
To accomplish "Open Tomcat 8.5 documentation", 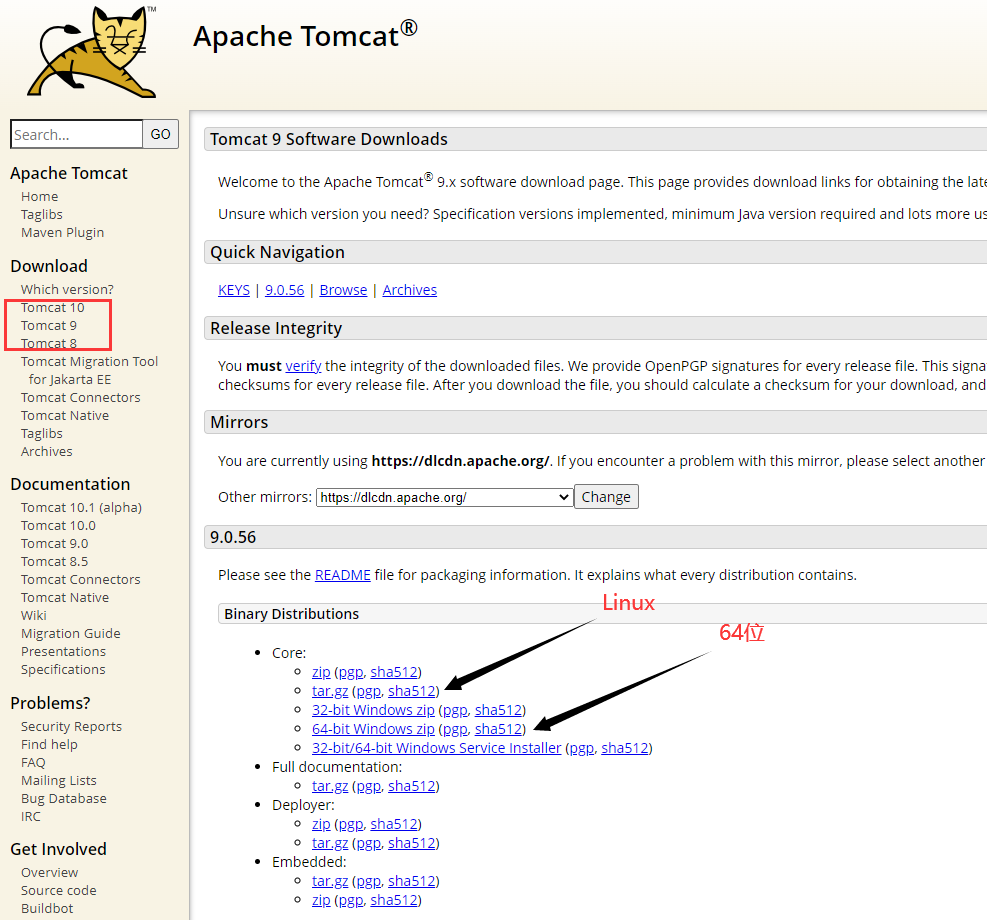I will (54, 561).
